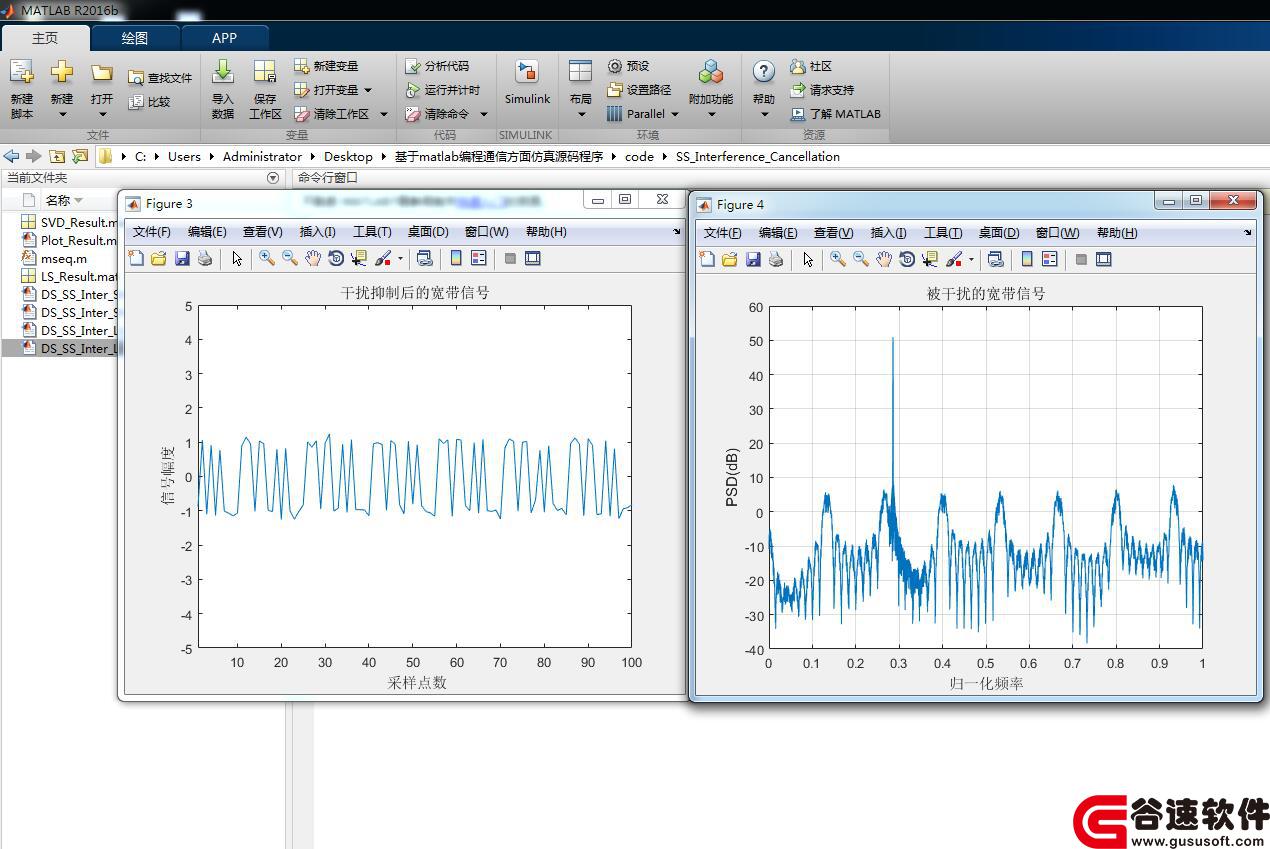This screenshot has height=849, width=1270.
Task: Go up one folder level
Action: point(57,156)
